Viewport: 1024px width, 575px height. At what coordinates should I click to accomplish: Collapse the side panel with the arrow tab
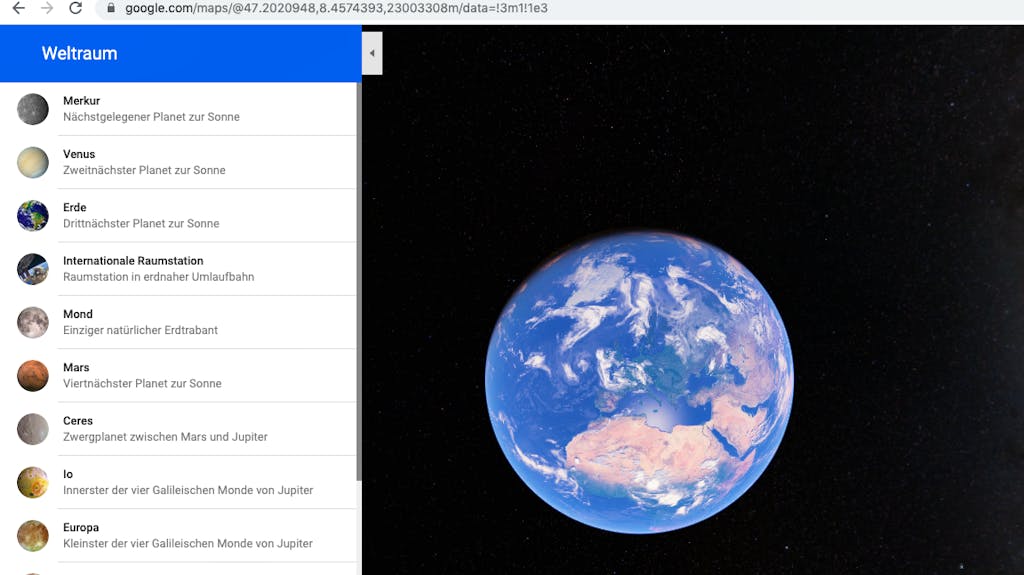pyautogui.click(x=372, y=54)
